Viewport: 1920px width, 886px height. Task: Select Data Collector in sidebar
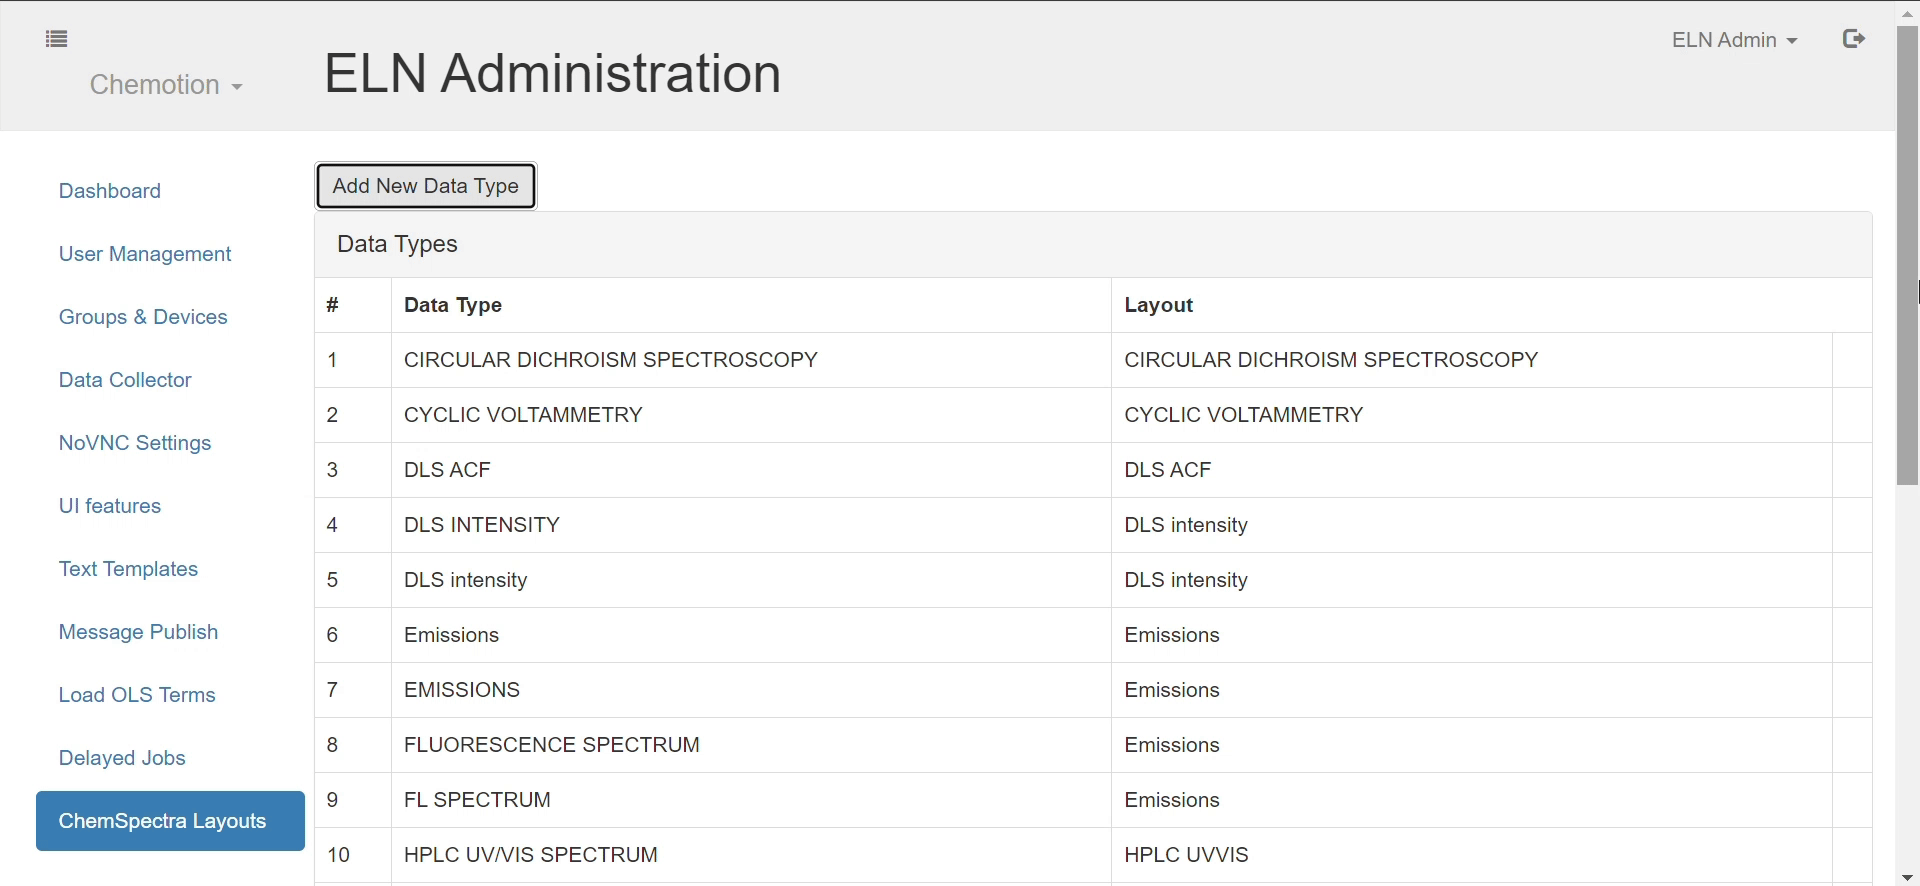[x=125, y=380]
